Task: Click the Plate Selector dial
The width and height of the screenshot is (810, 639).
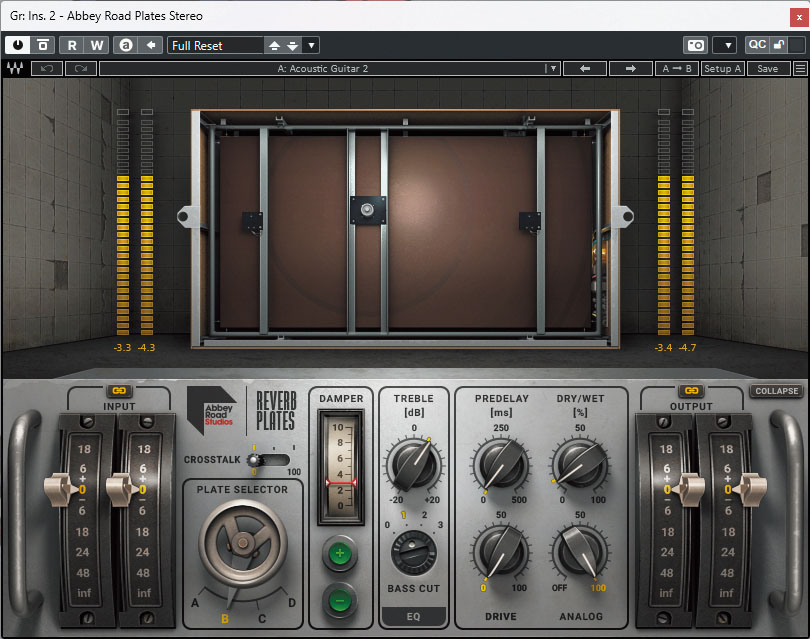Action: click(x=242, y=543)
